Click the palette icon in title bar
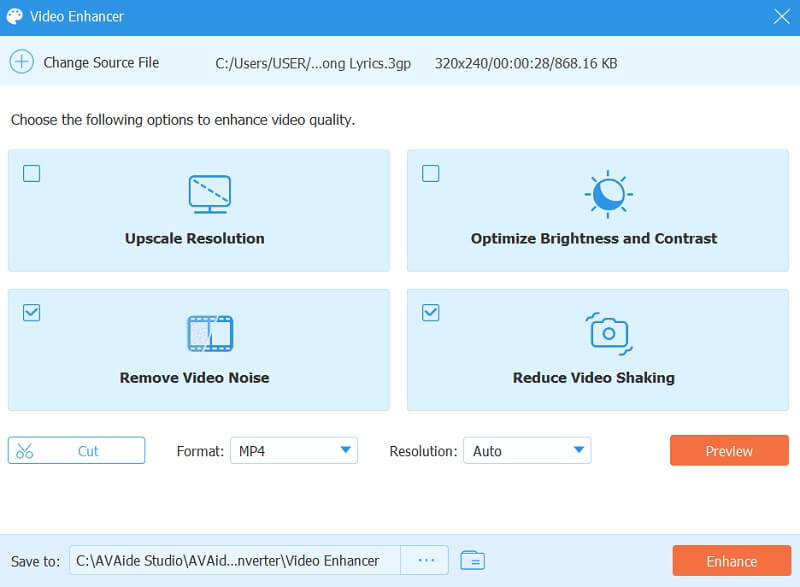 tap(15, 17)
